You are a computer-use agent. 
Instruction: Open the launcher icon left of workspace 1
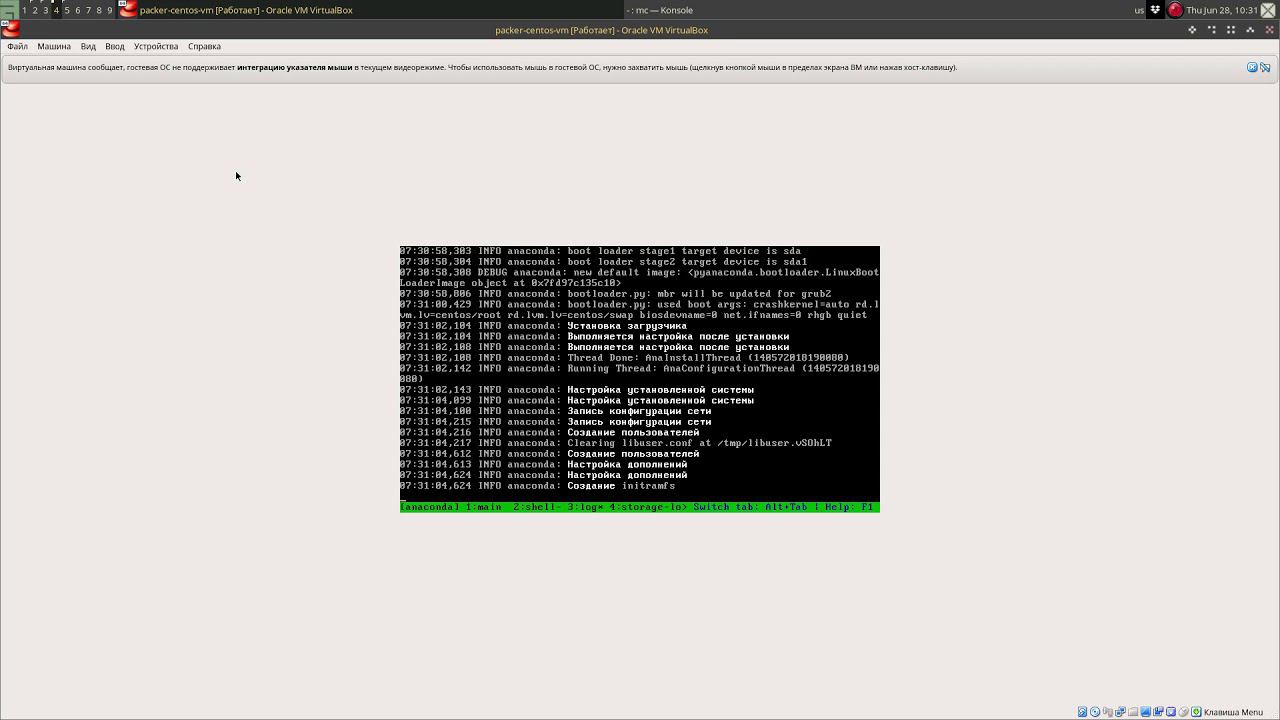[8, 10]
